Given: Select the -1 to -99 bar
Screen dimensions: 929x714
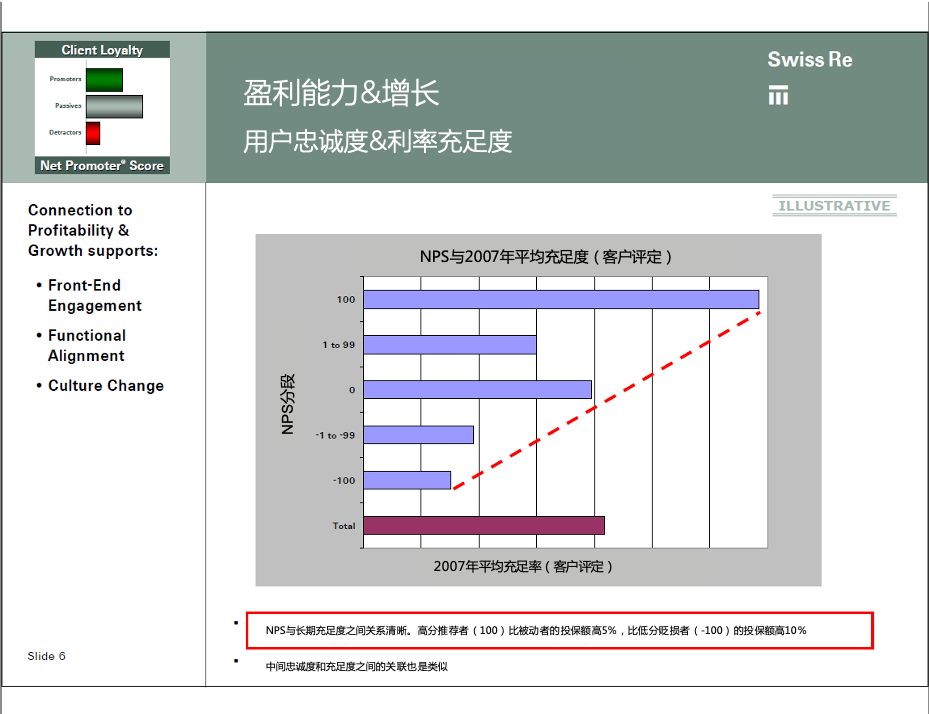Looking at the screenshot, I should tap(418, 435).
